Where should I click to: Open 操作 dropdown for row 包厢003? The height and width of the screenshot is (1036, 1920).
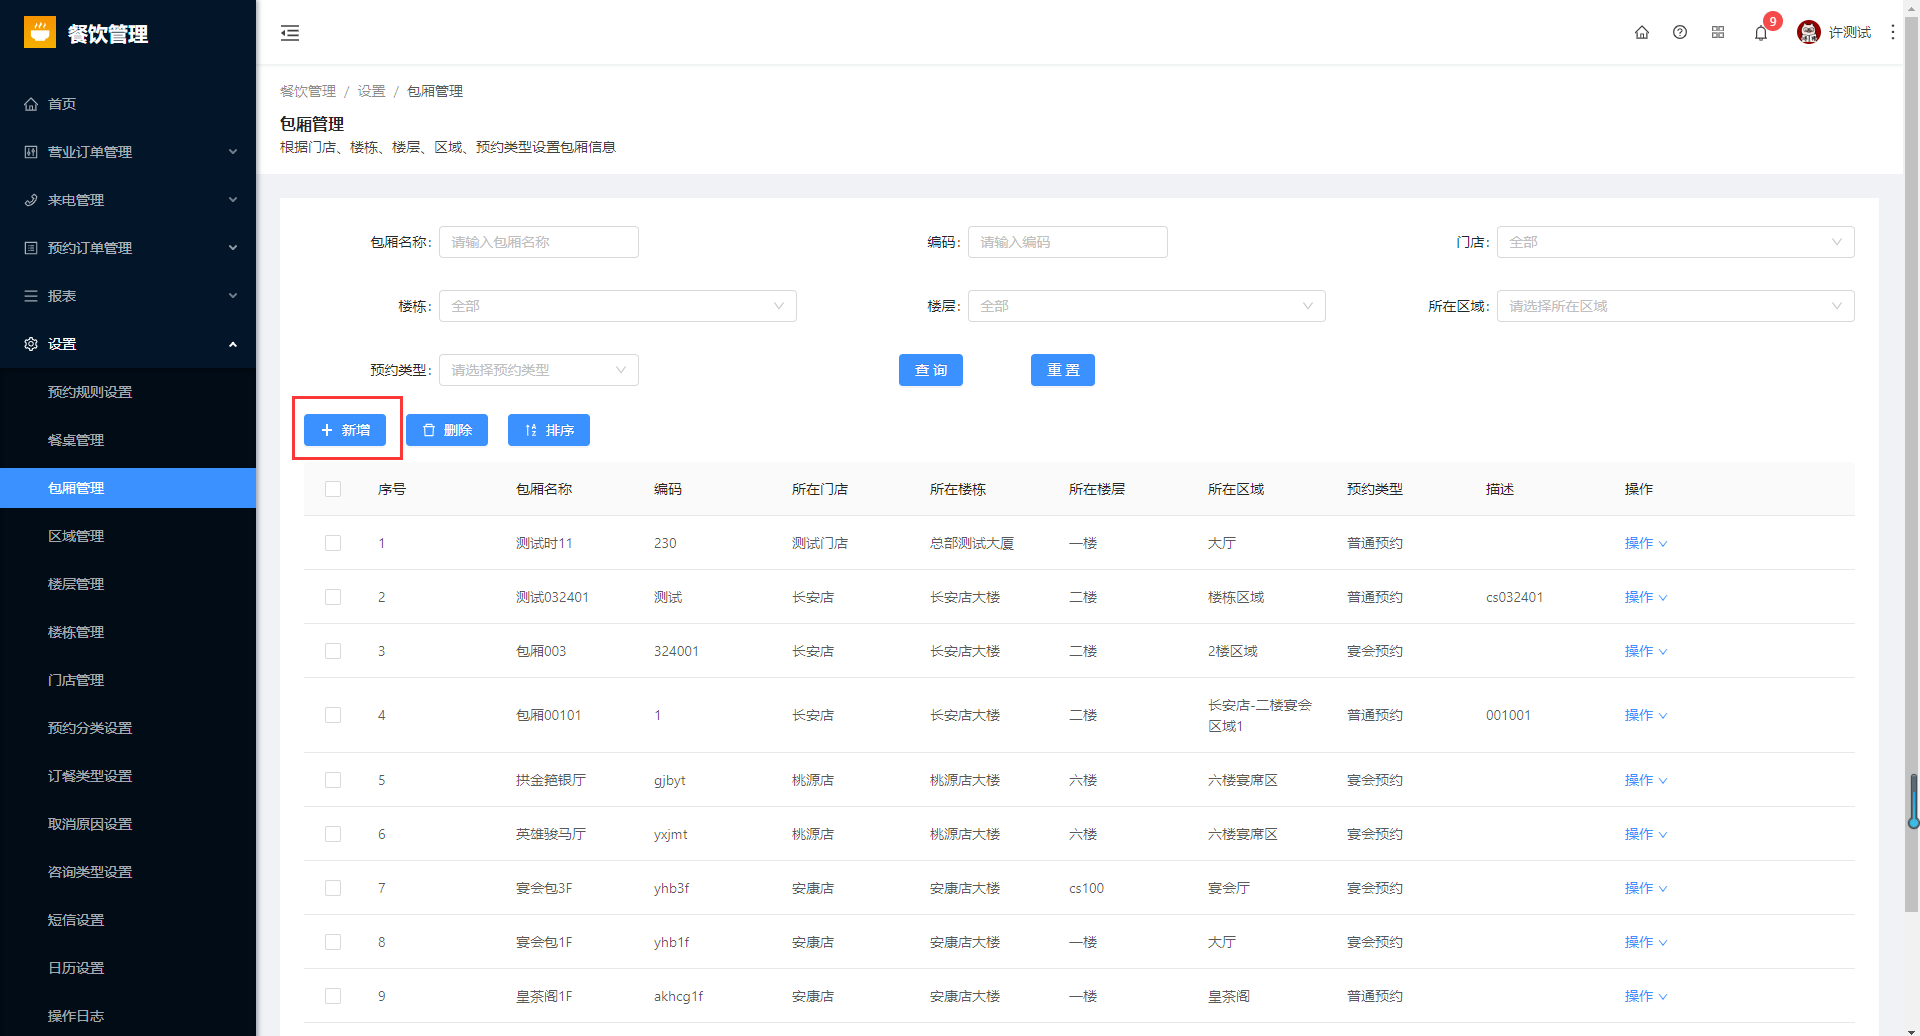[1646, 651]
